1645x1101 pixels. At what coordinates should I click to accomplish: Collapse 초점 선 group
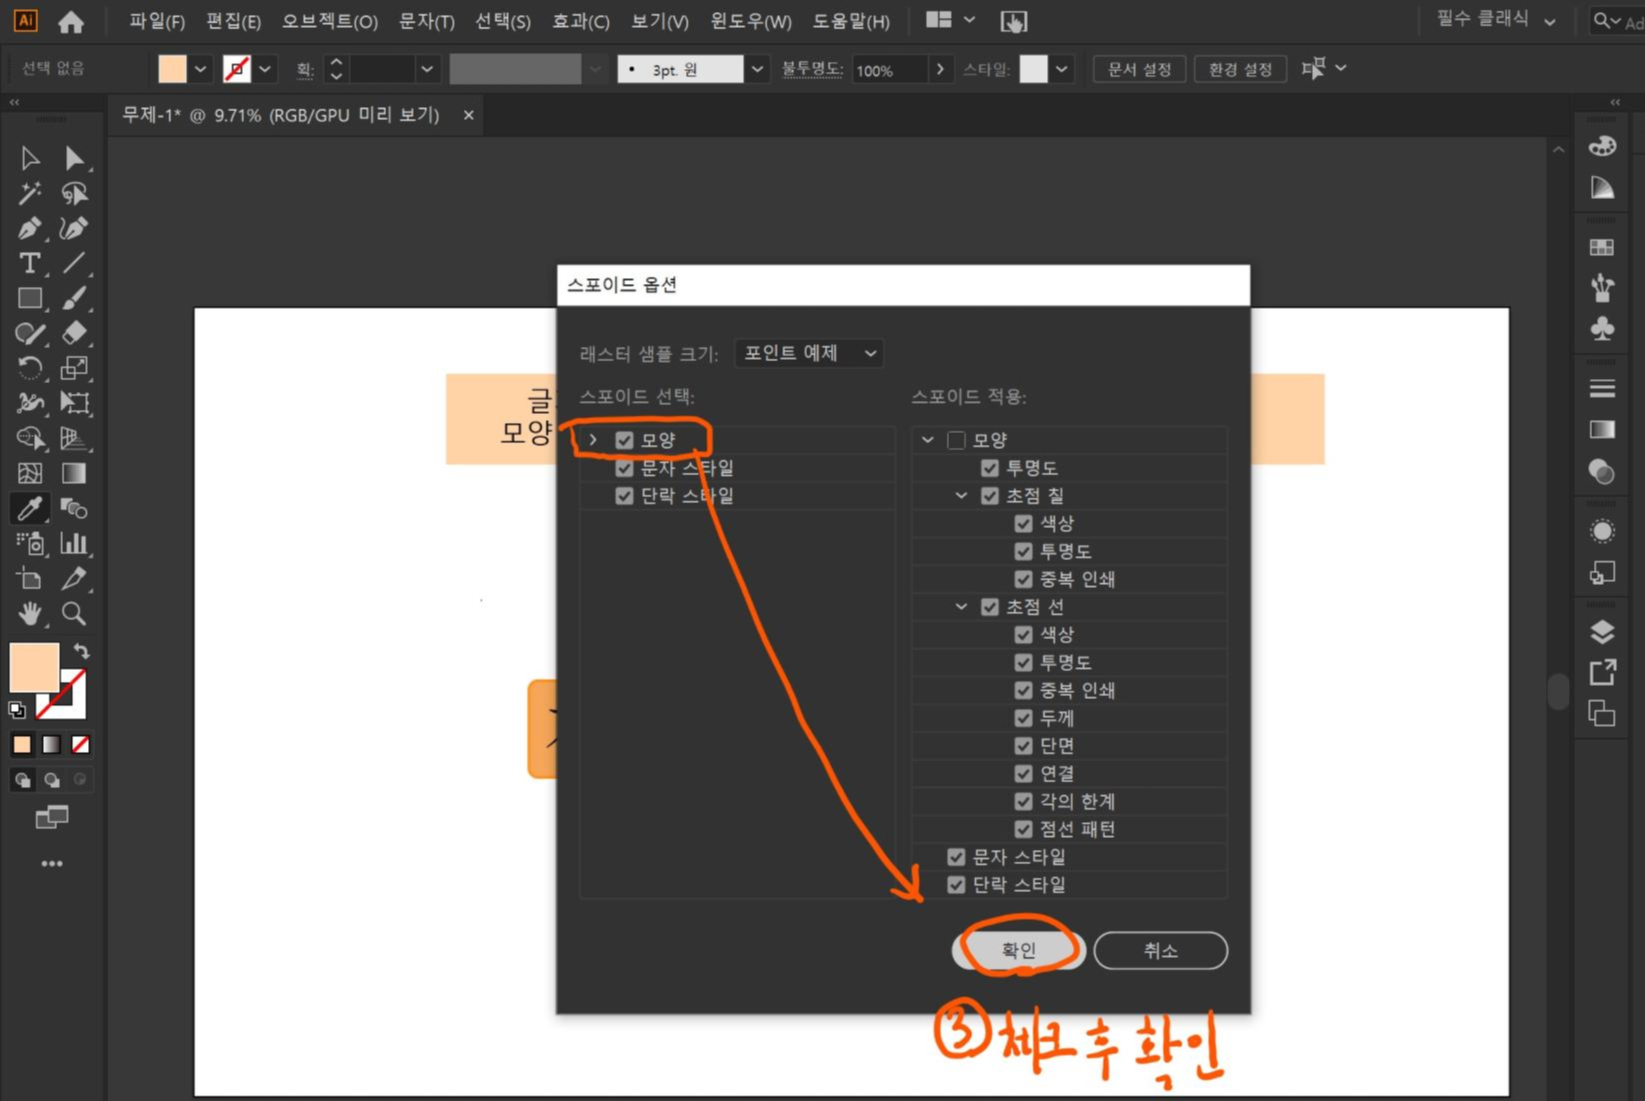961,607
